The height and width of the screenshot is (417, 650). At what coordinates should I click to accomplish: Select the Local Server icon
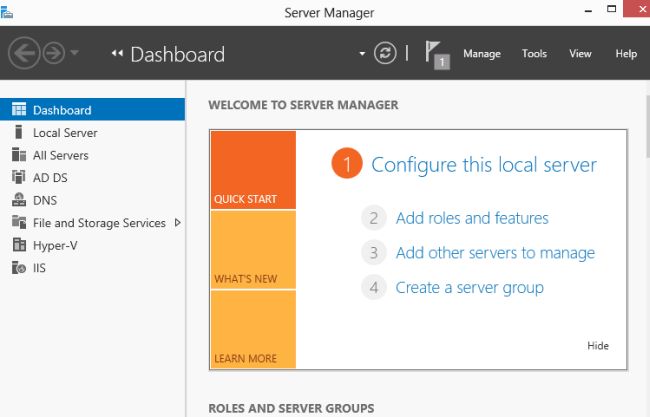[x=18, y=133]
